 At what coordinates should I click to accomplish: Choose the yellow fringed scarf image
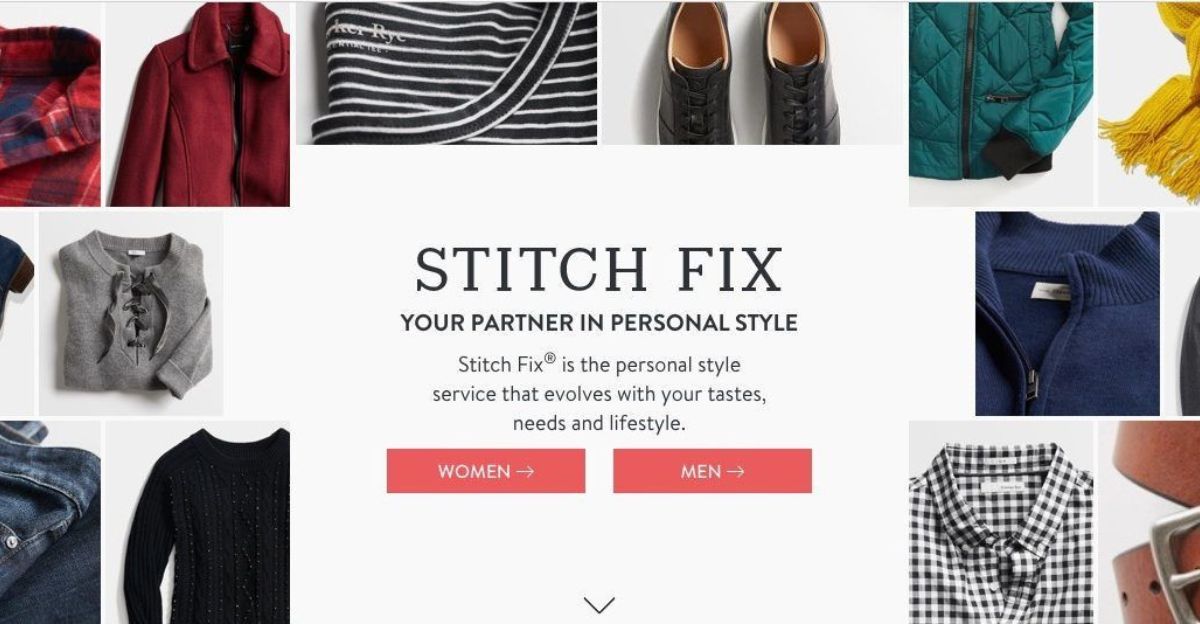pos(1149,103)
